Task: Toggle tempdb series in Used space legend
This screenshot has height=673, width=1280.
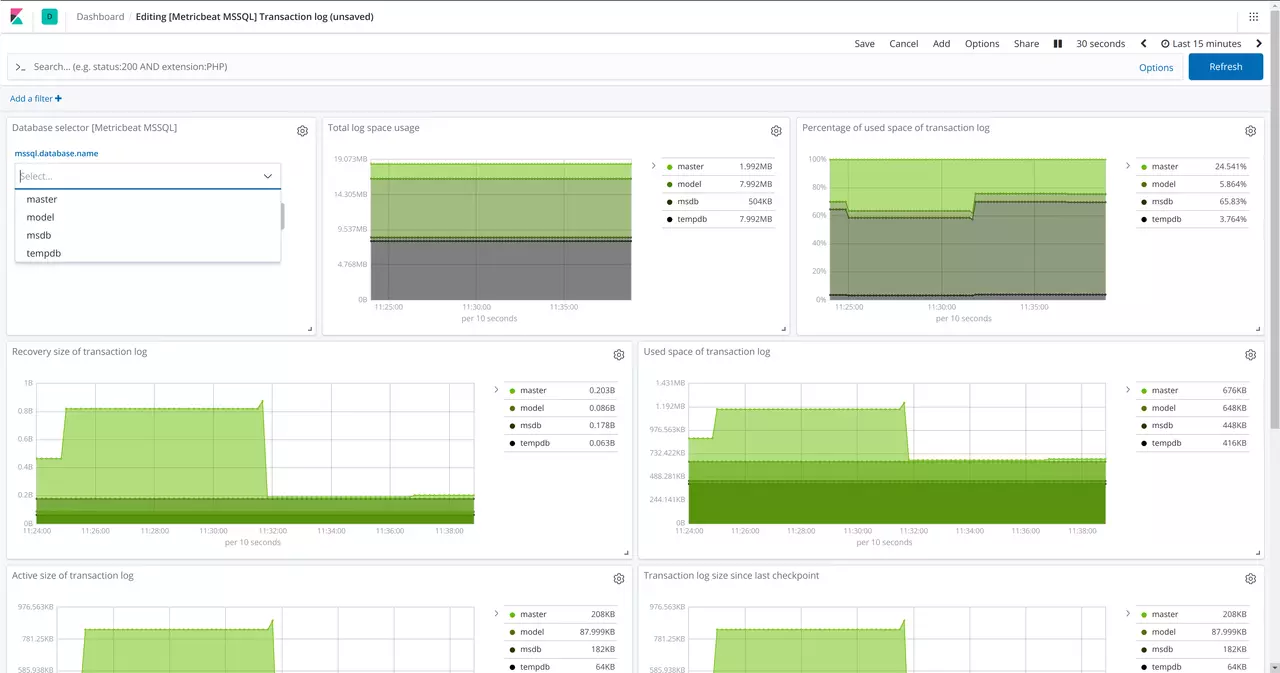Action: tap(1165, 443)
